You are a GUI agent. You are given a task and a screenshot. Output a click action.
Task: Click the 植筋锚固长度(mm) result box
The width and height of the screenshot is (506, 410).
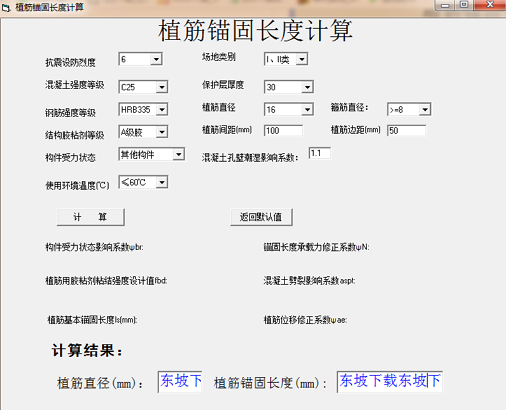(390, 382)
